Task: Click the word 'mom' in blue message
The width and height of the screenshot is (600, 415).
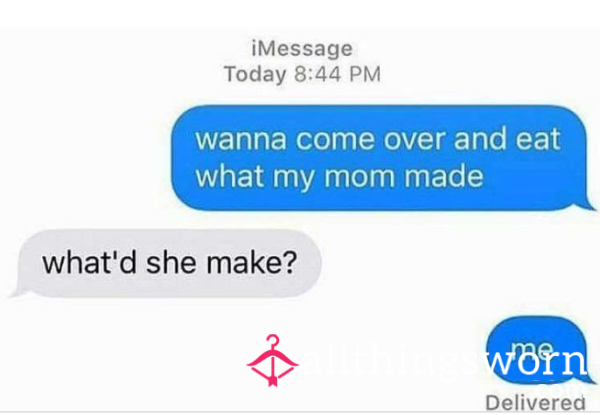Action: pos(359,177)
